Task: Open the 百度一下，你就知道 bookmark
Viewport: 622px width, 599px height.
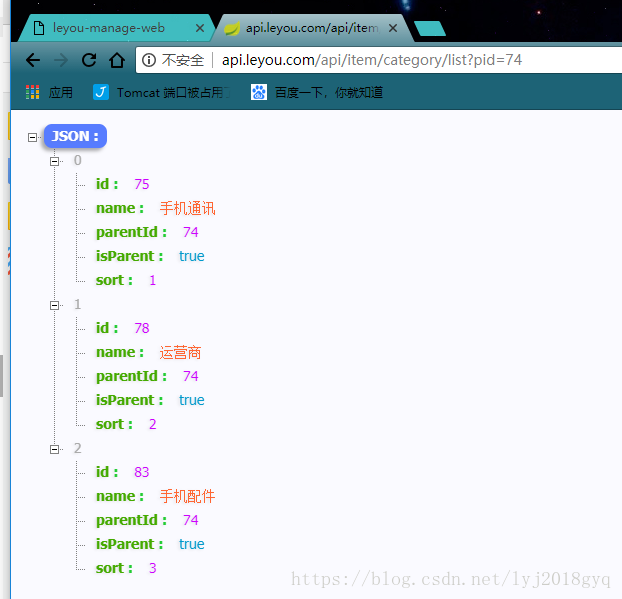Action: (317, 92)
